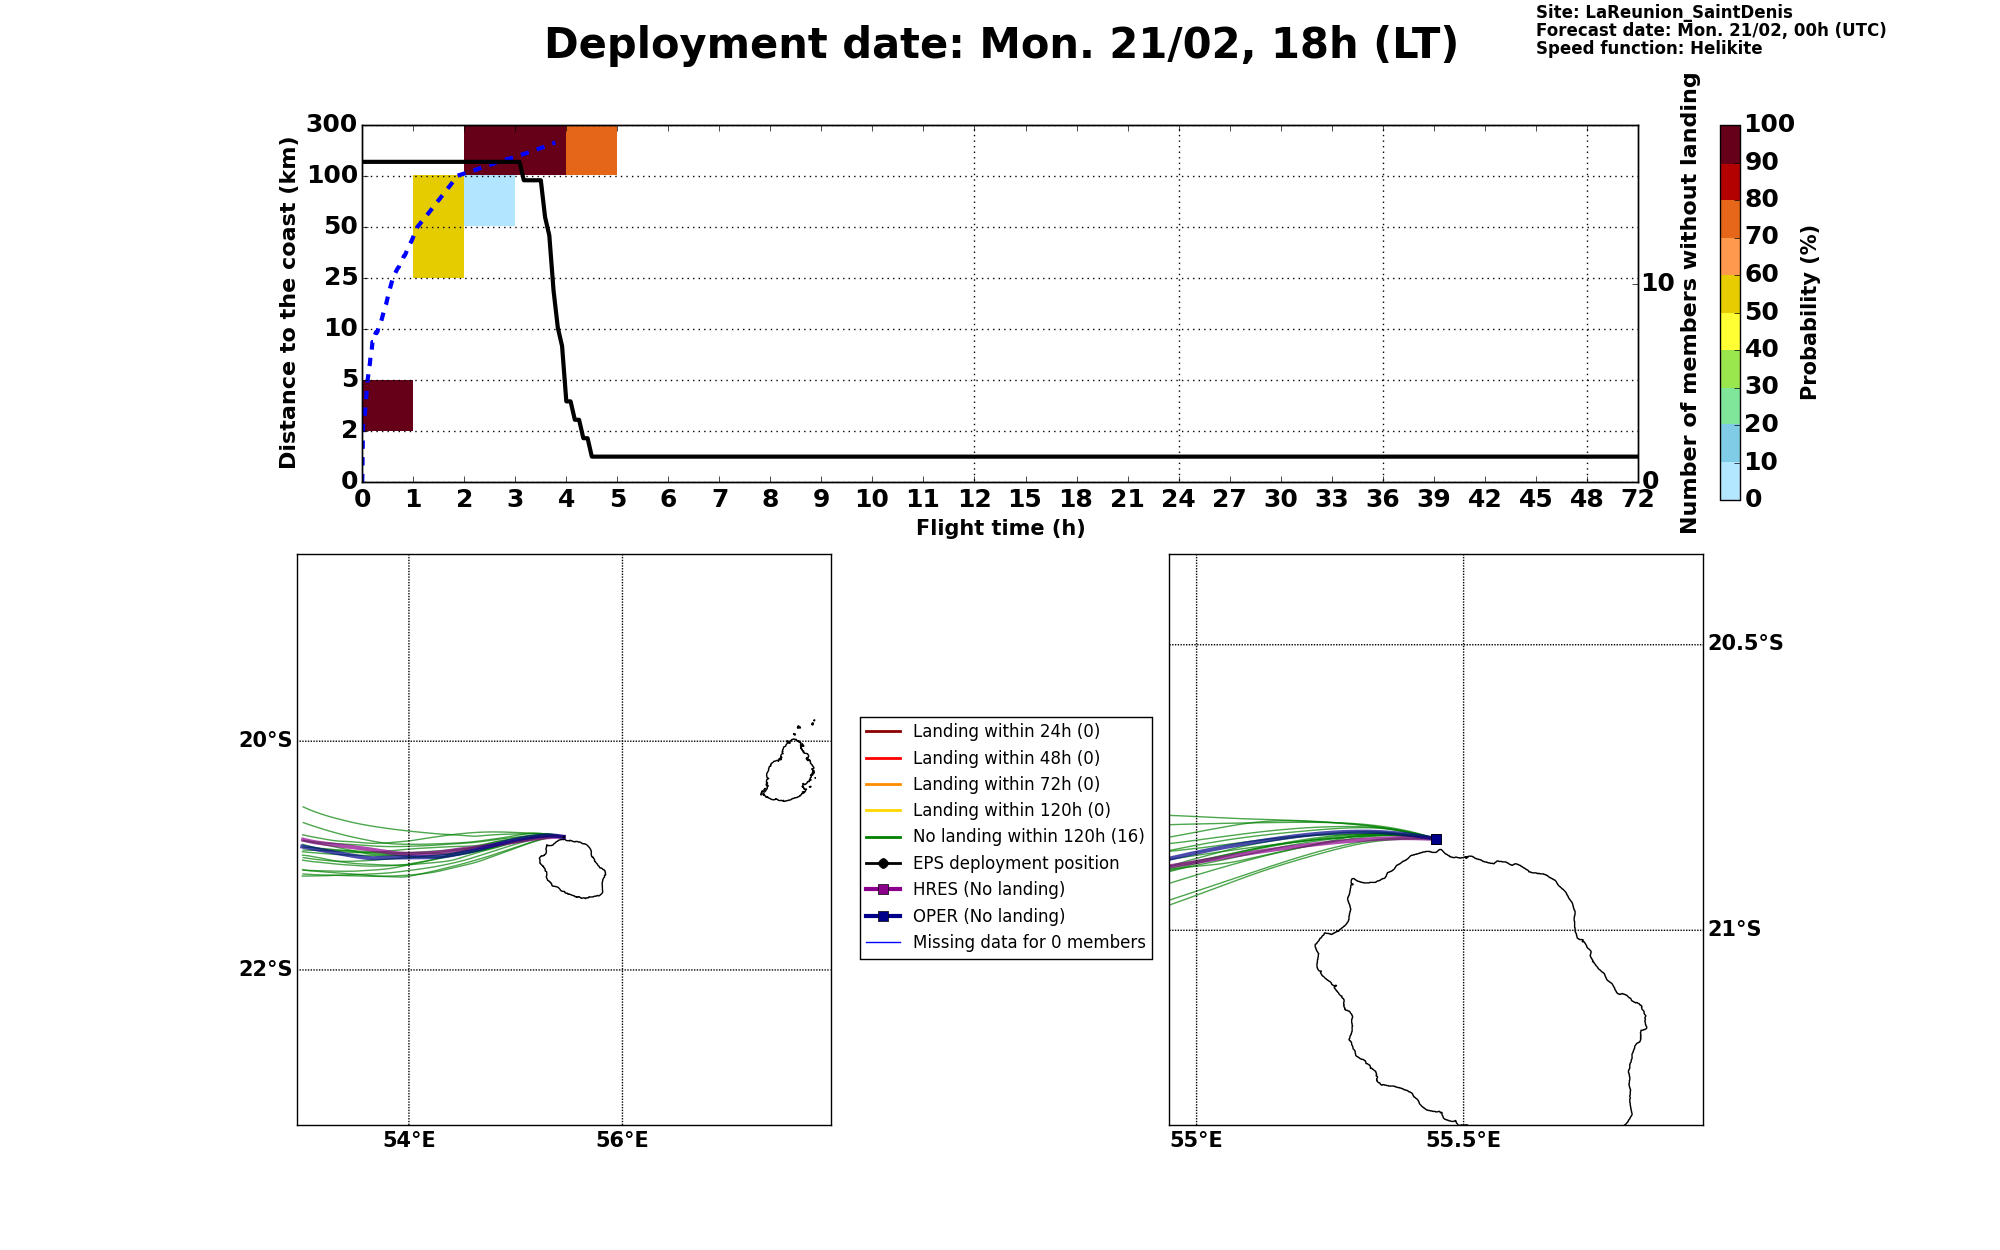Viewport: 2000px width, 1250px height.
Task: Click the light blue block at 50-100 km
Action: click(489, 201)
